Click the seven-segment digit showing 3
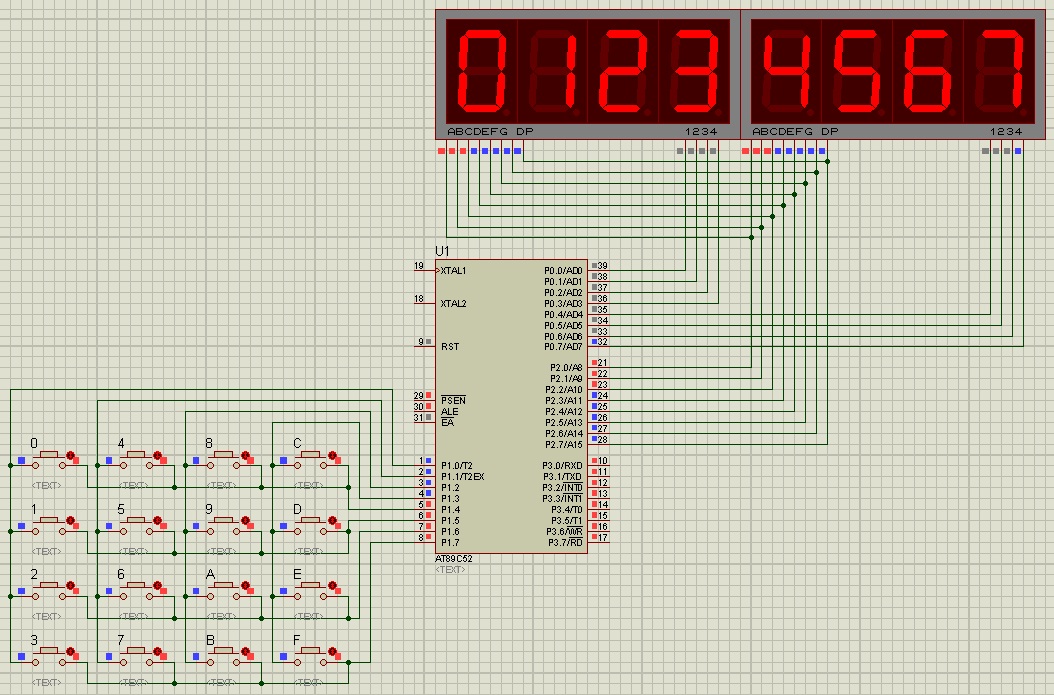The image size is (1054, 695). (x=695, y=70)
